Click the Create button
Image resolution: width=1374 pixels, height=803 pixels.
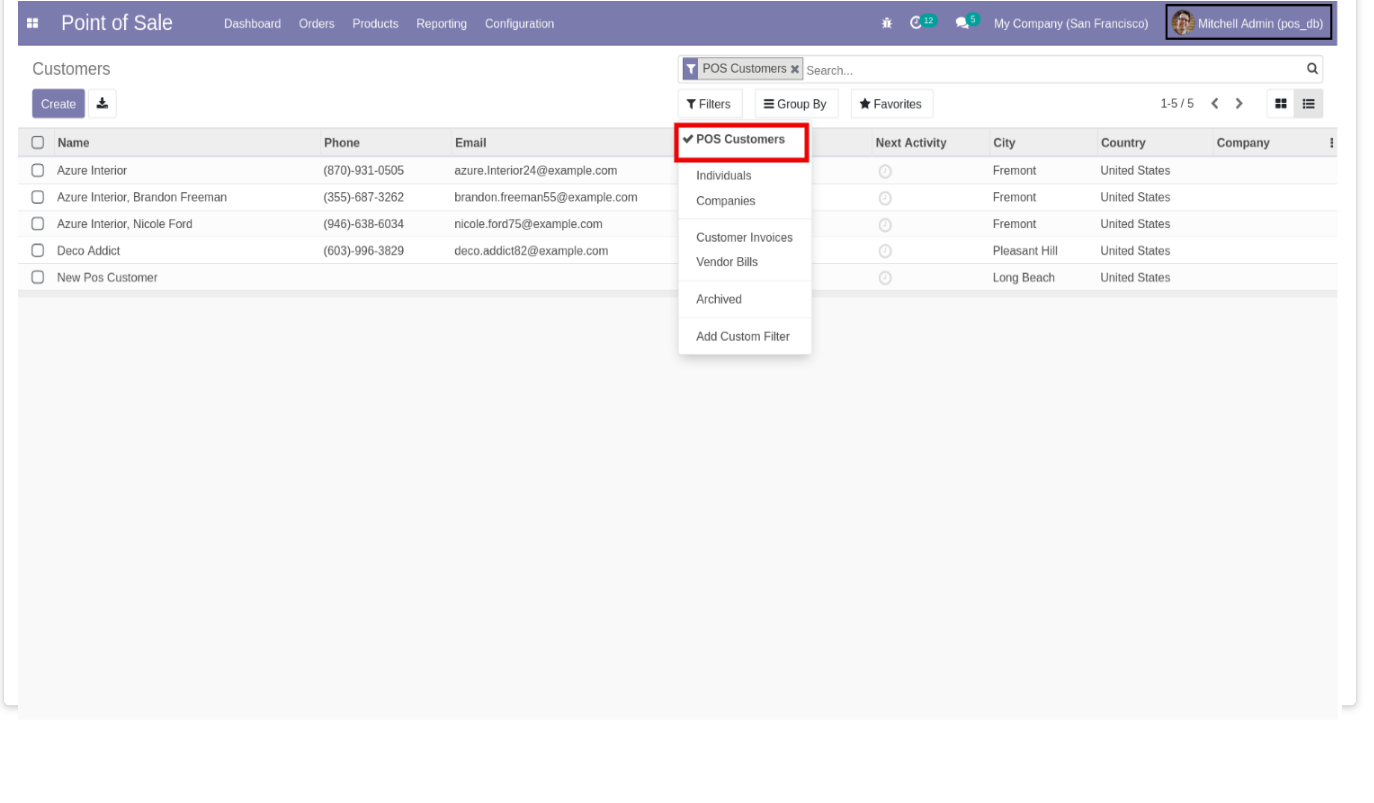pyautogui.click(x=58, y=103)
